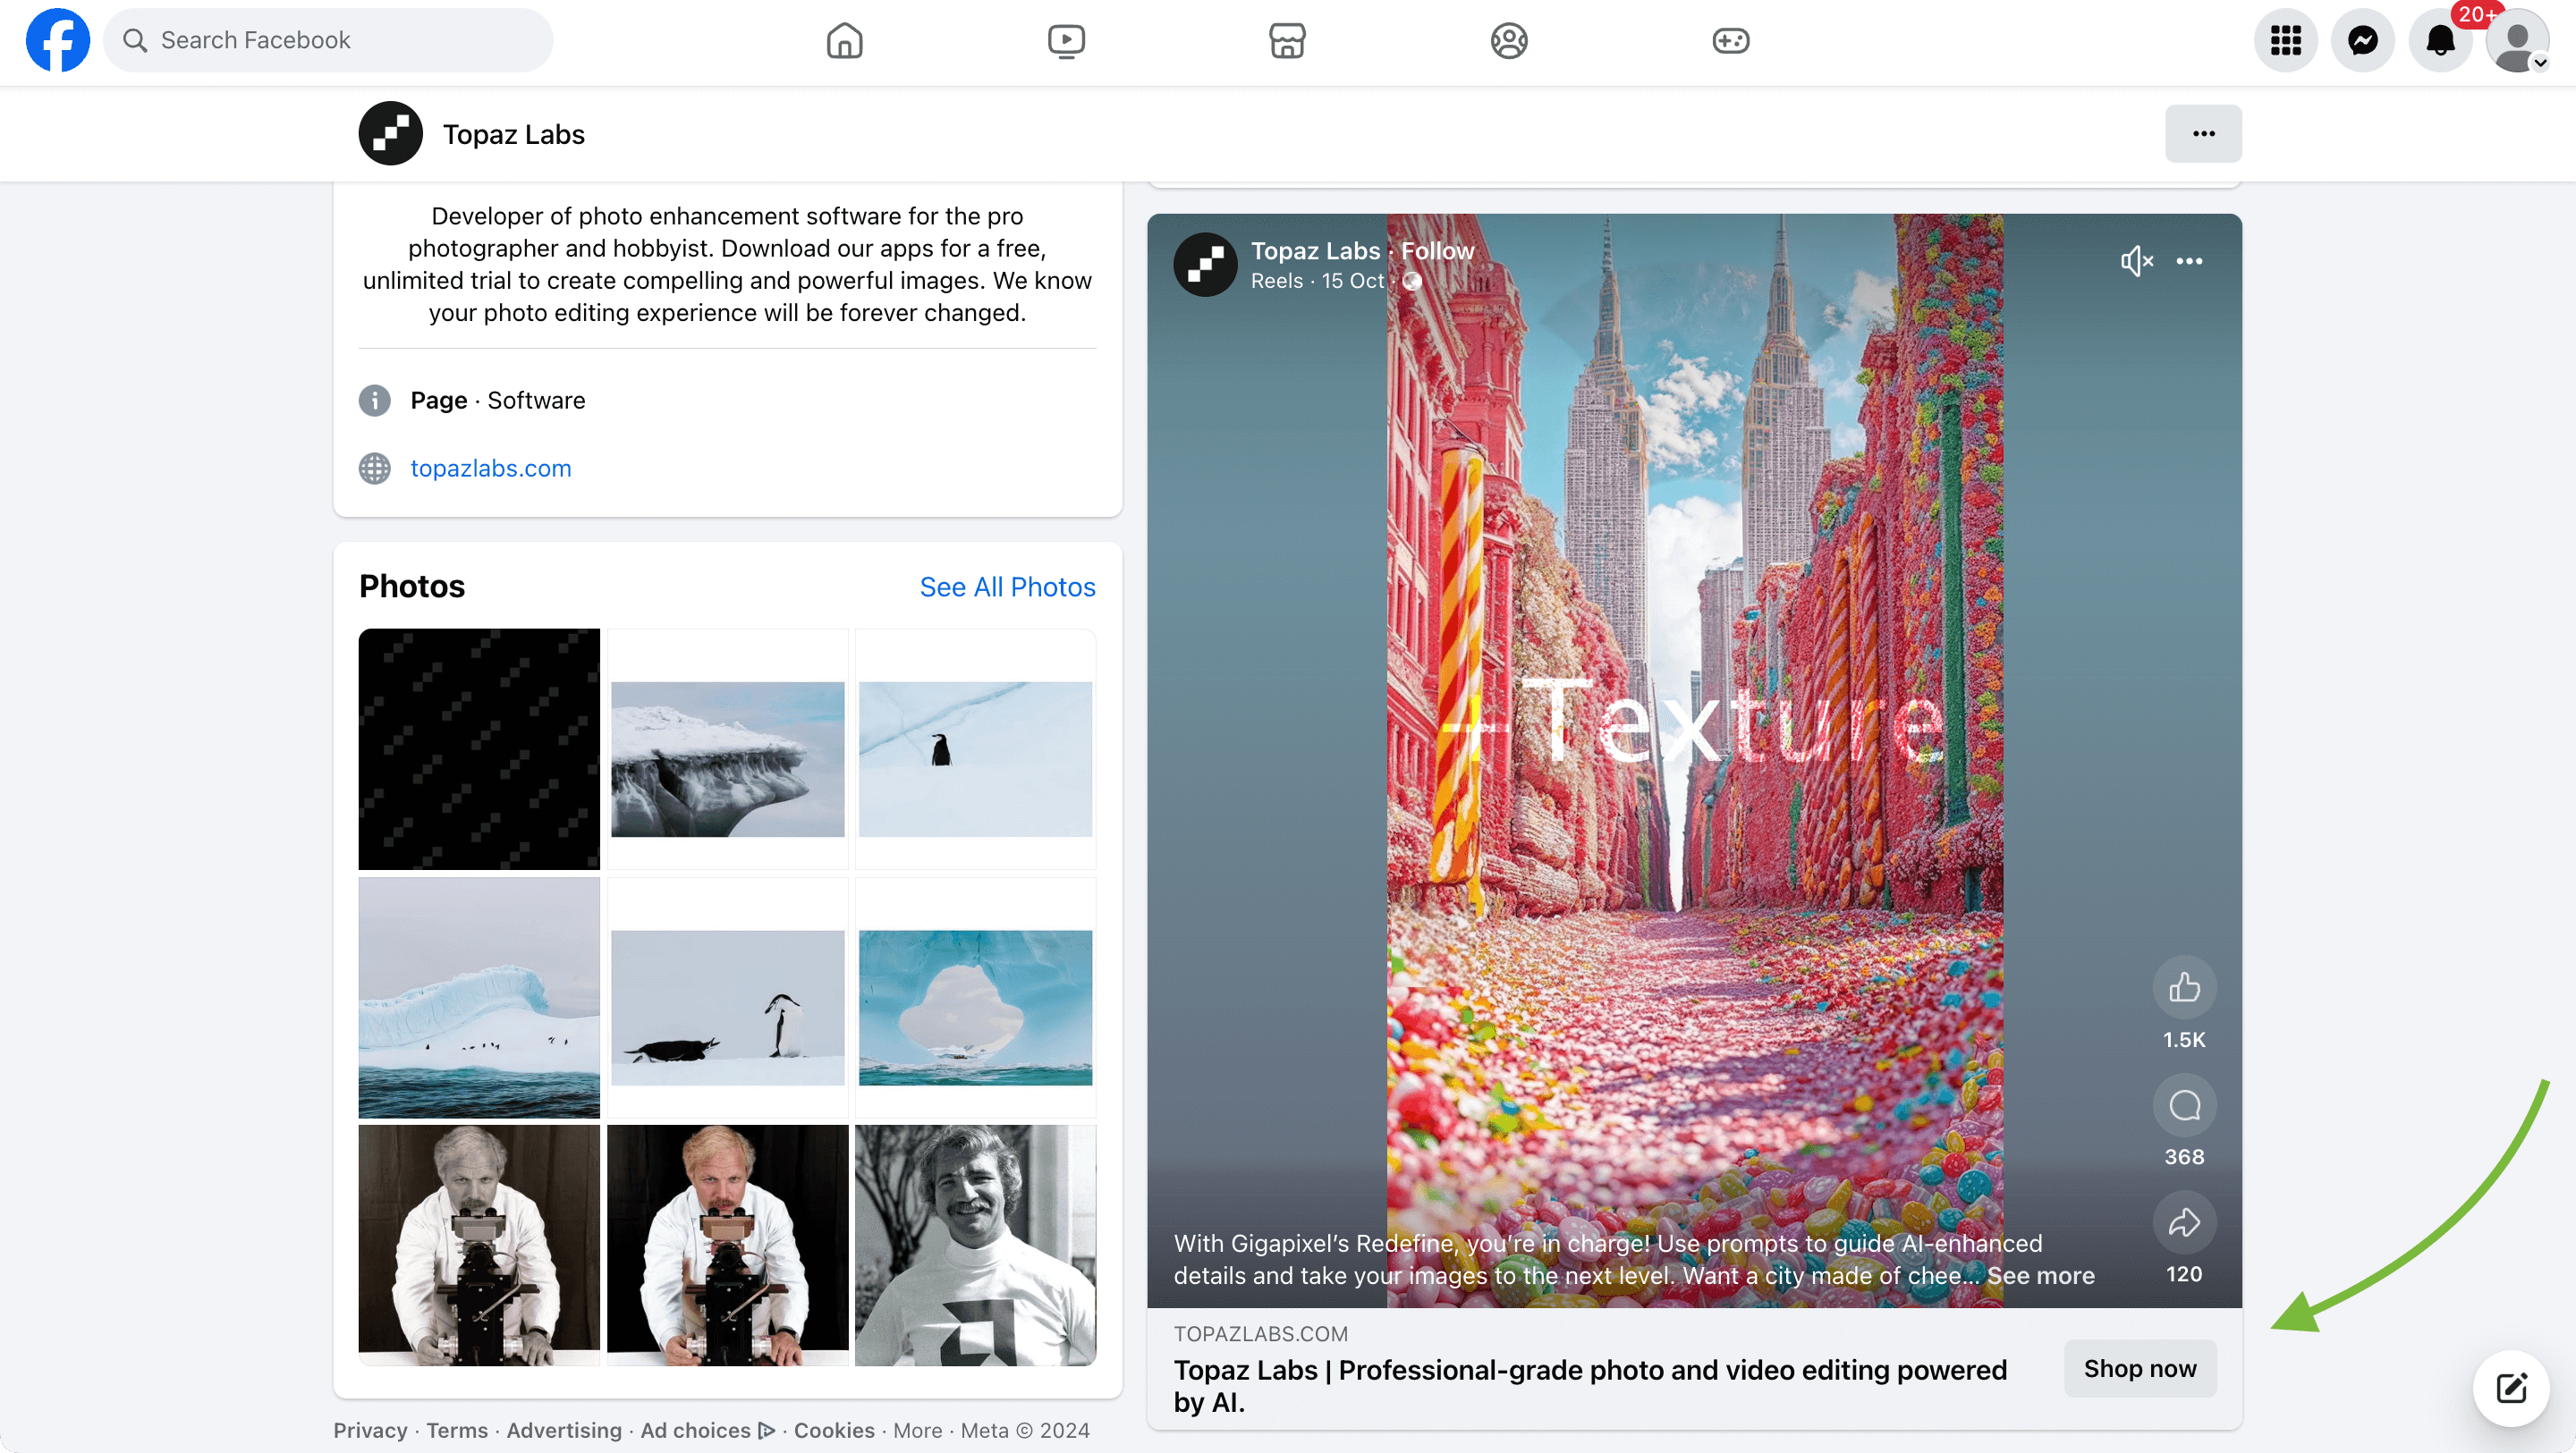Expand the reel caption with See more
The width and height of the screenshot is (2576, 1453).
(x=2040, y=1276)
